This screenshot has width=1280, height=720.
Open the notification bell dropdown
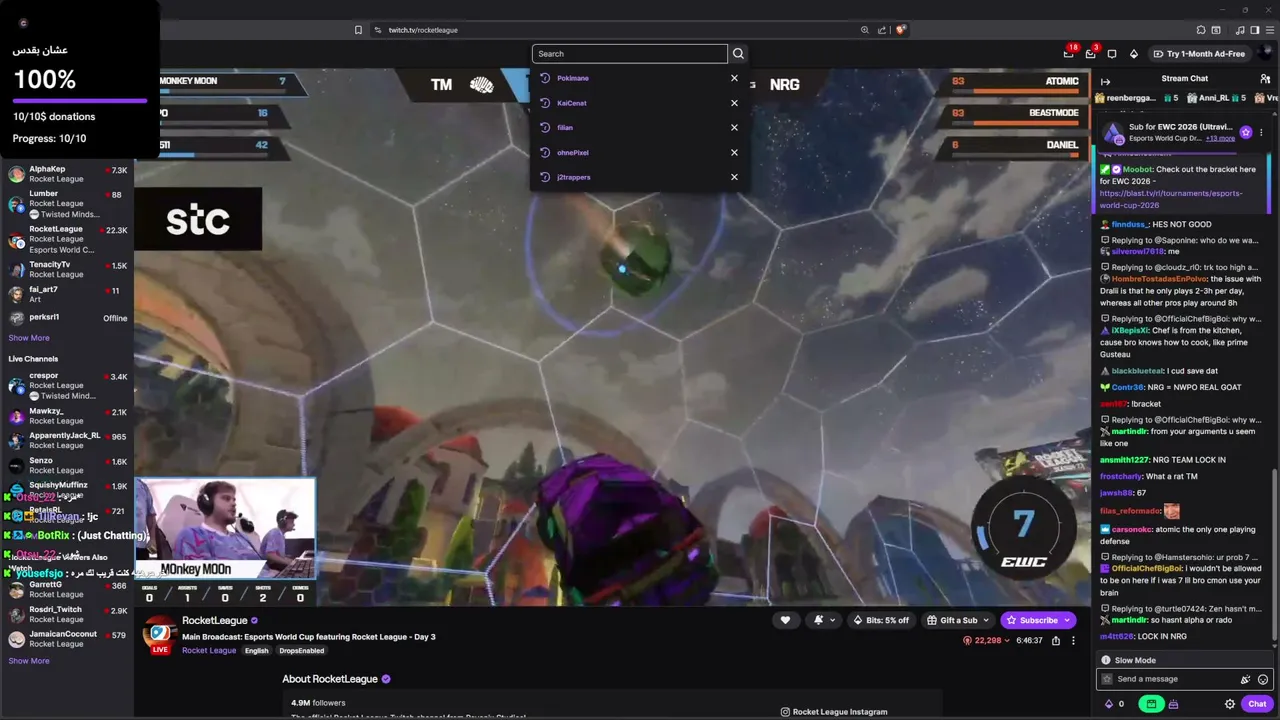coord(824,620)
